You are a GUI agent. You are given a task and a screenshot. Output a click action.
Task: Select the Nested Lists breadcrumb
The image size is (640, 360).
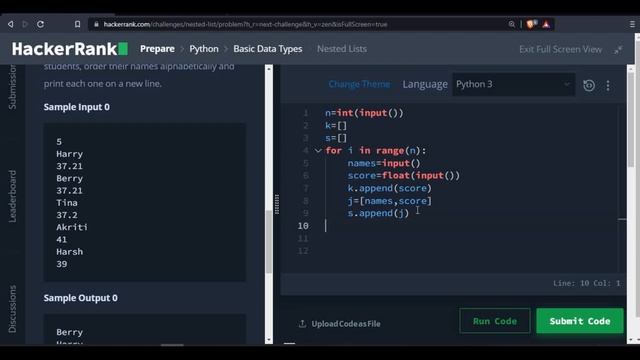coord(342,49)
